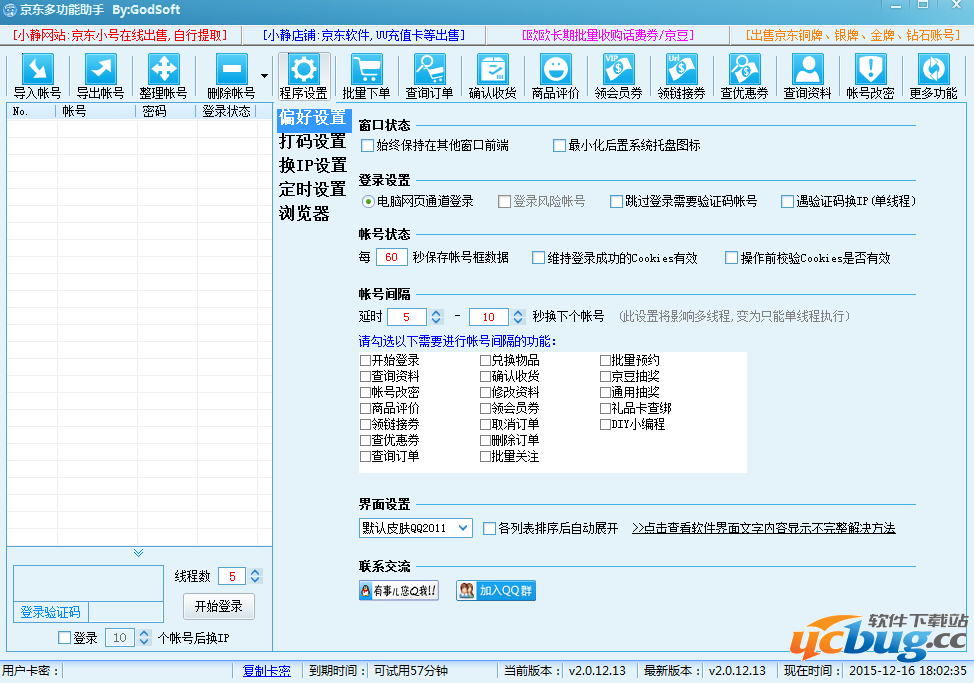Image resolution: width=974 pixels, height=683 pixels.
Task: Click the 导出帐号 export accounts icon
Action: coord(100,71)
